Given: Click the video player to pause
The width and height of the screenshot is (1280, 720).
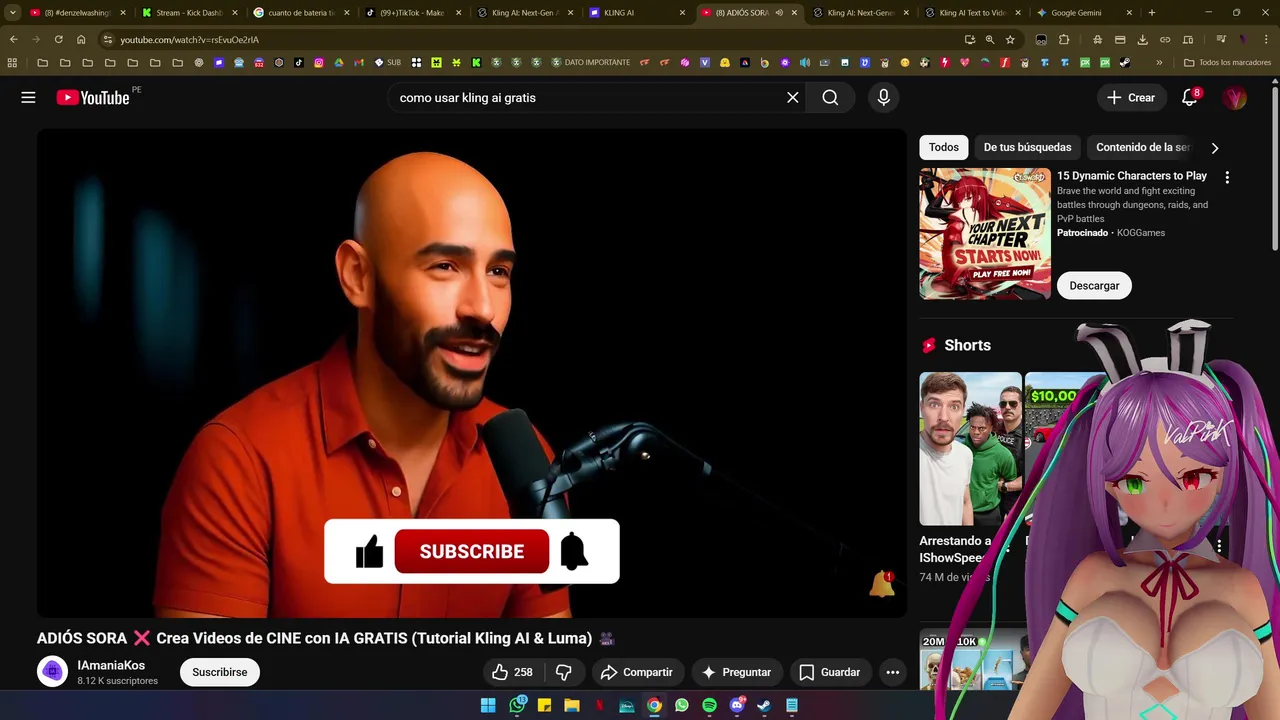Looking at the screenshot, I should (472, 372).
